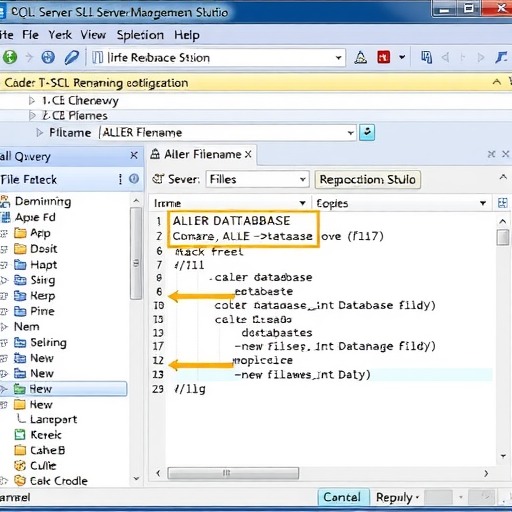Click the editor horizontal scrollbar thumb
The width and height of the screenshot is (512, 512).
[233, 473]
